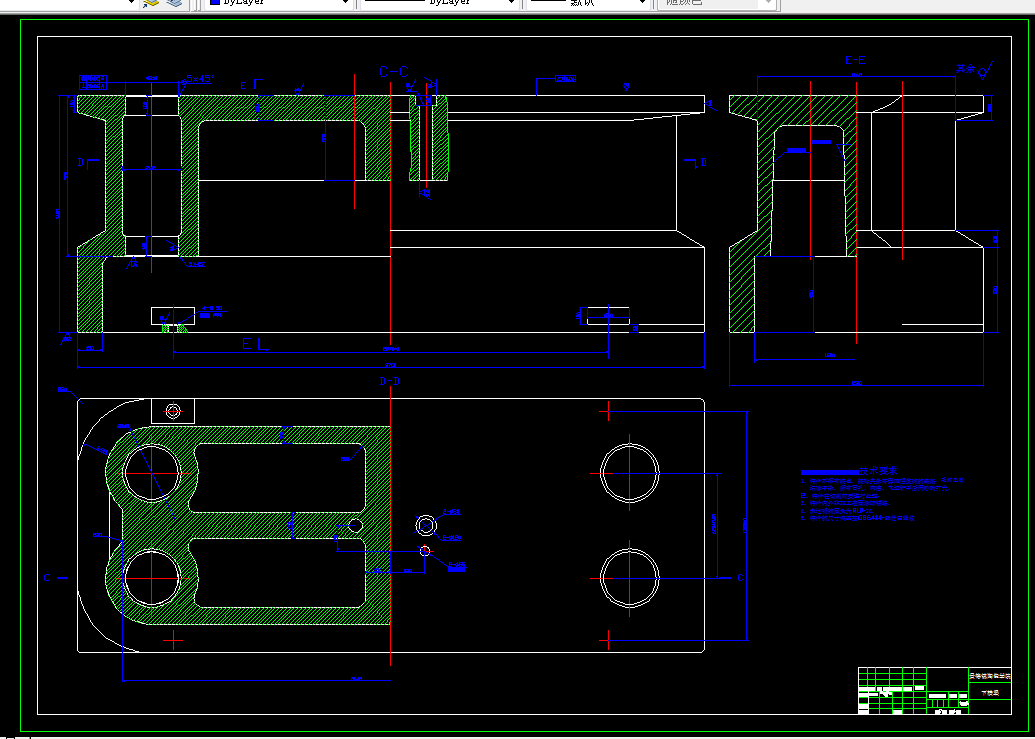The image size is (1035, 739).
Task: Open the 默认 lineweight dropdown
Action: pos(587,3)
